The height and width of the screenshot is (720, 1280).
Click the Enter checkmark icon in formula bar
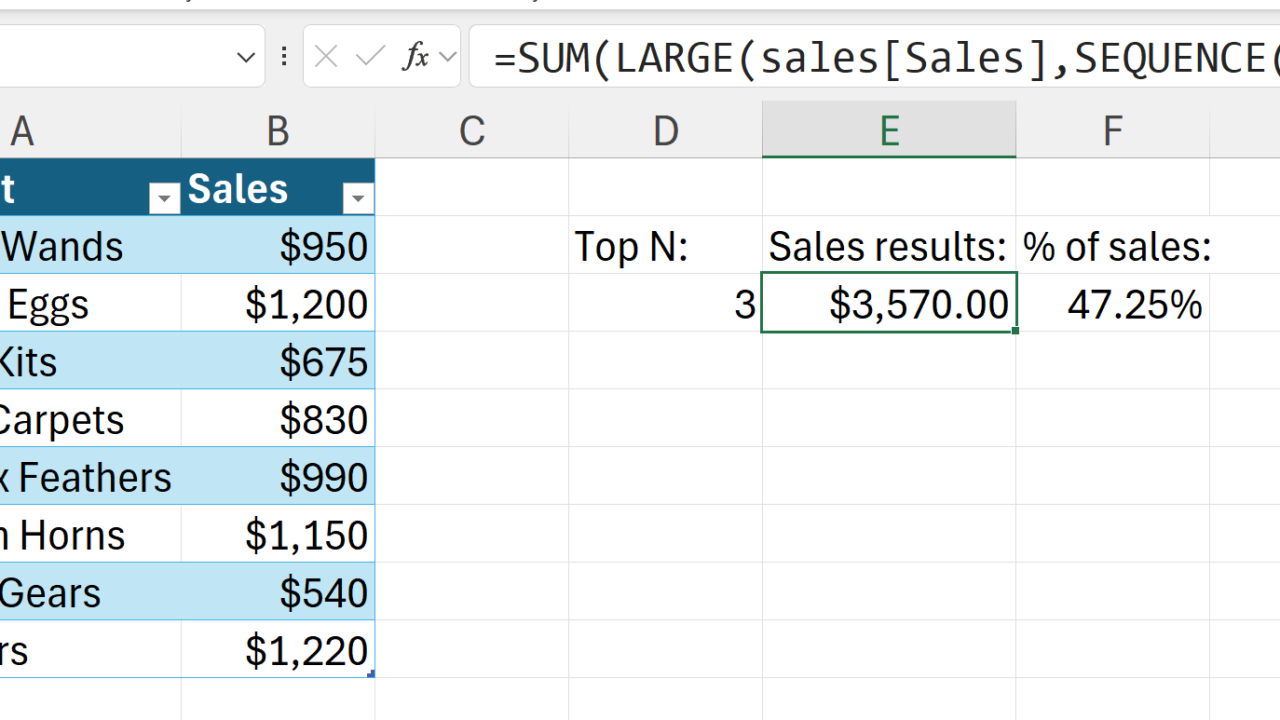pyautogui.click(x=370, y=57)
